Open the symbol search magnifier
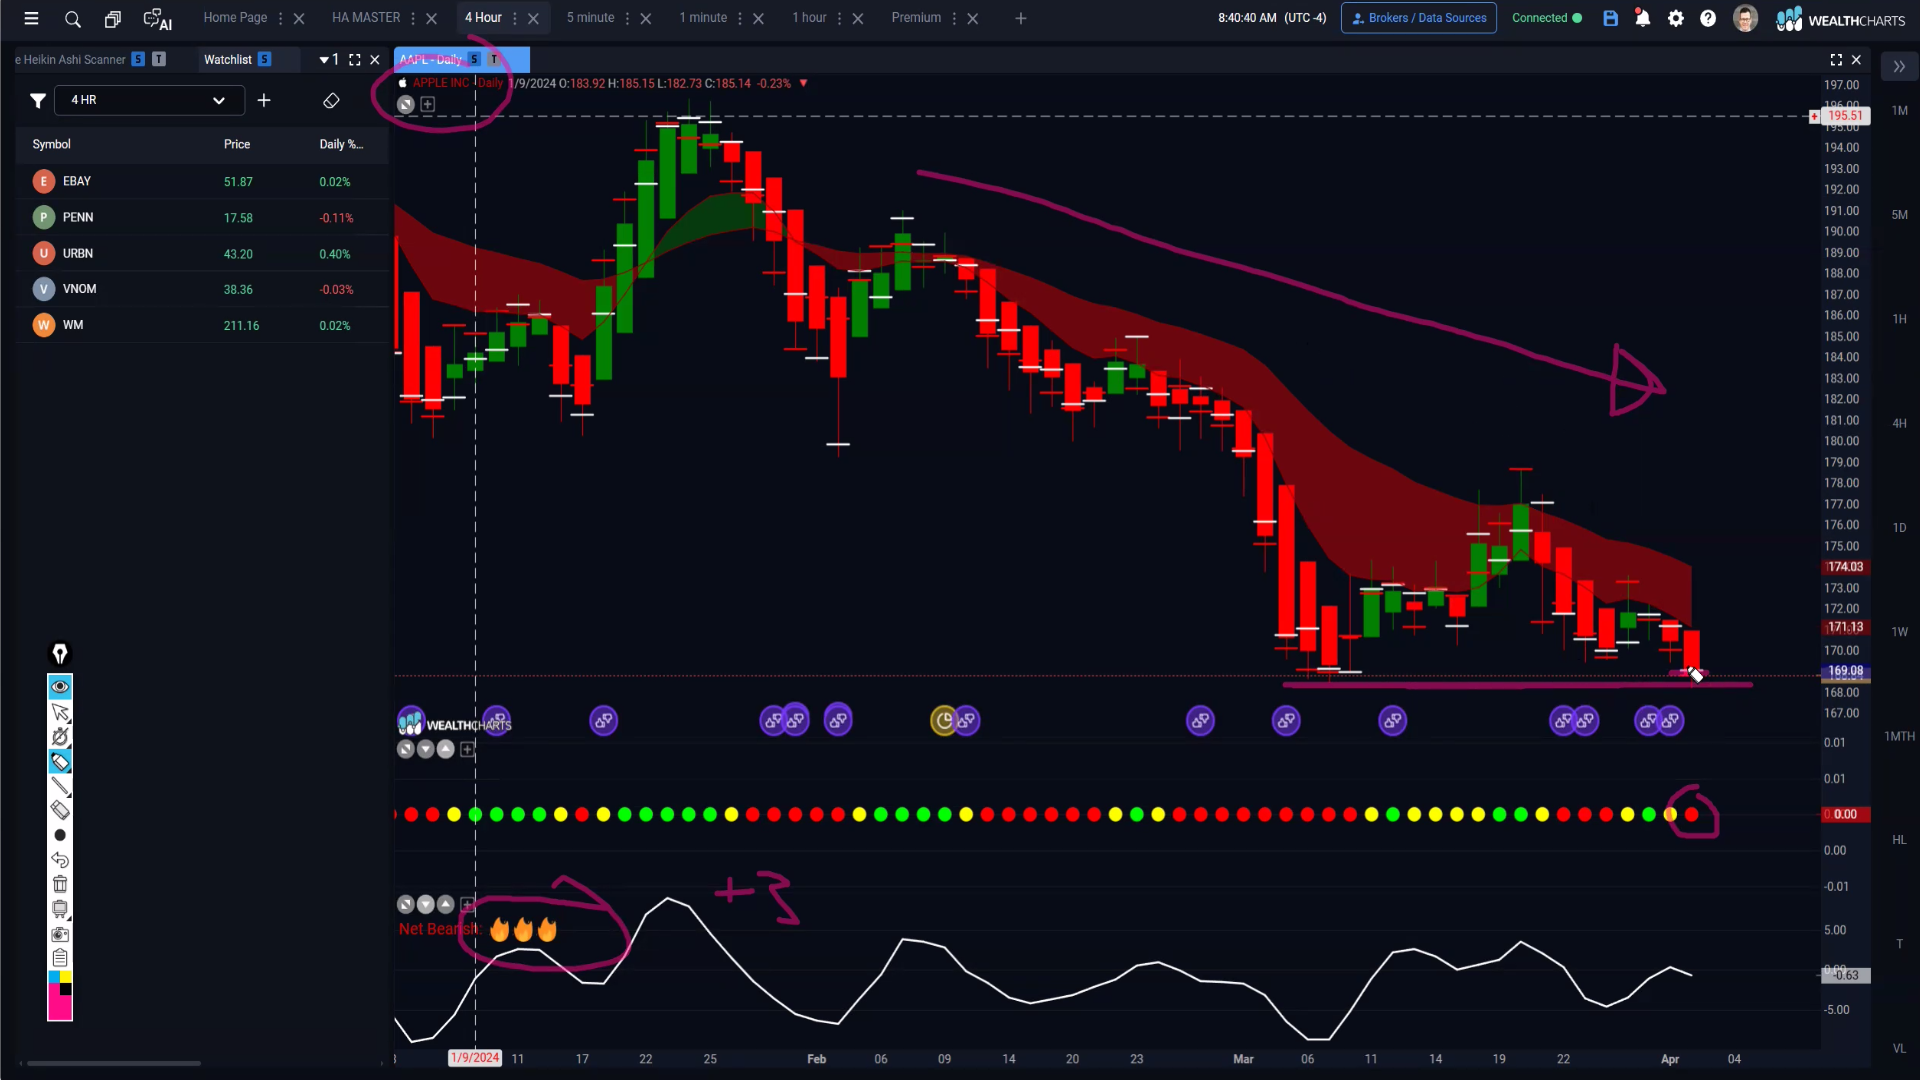 [x=72, y=19]
